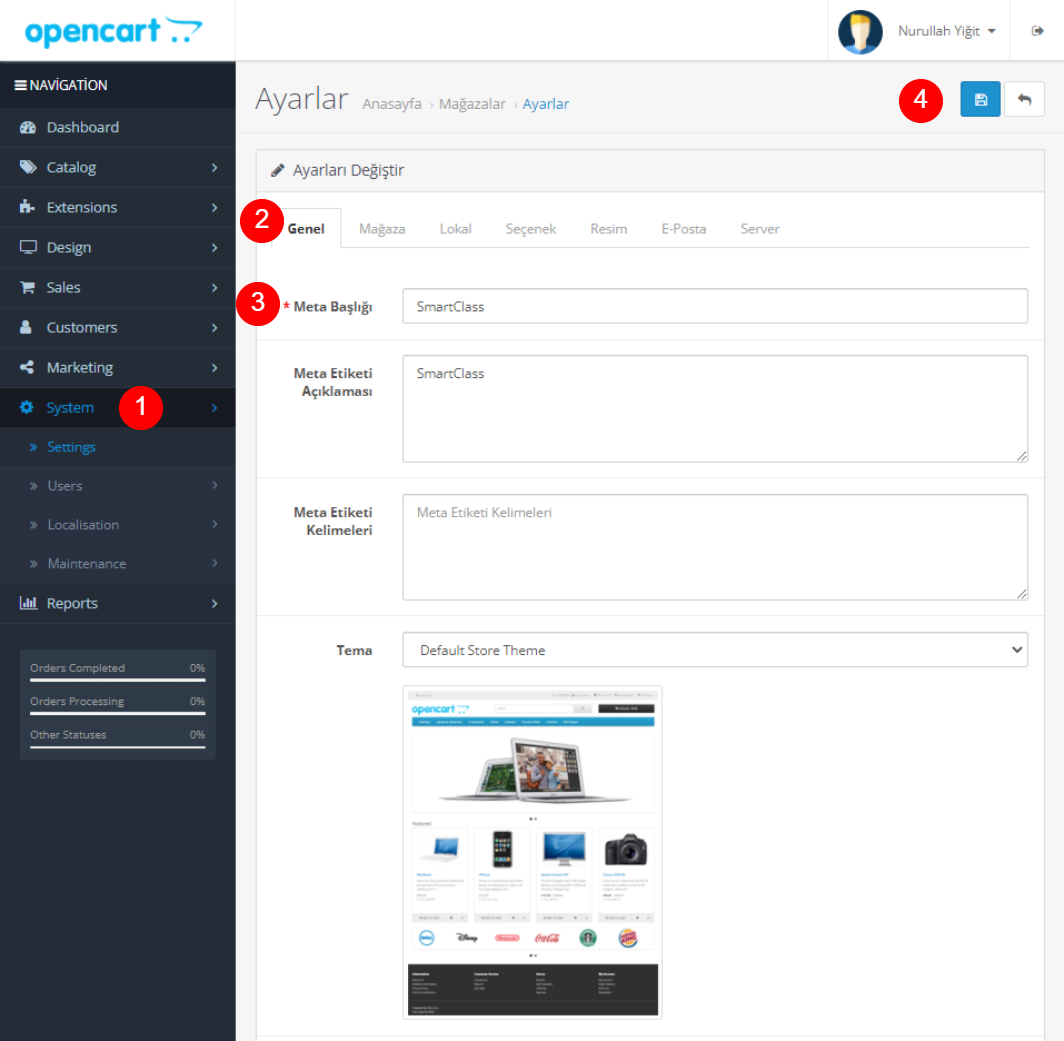
Task: Click the Sales shopping cart icon
Action: click(x=28, y=288)
